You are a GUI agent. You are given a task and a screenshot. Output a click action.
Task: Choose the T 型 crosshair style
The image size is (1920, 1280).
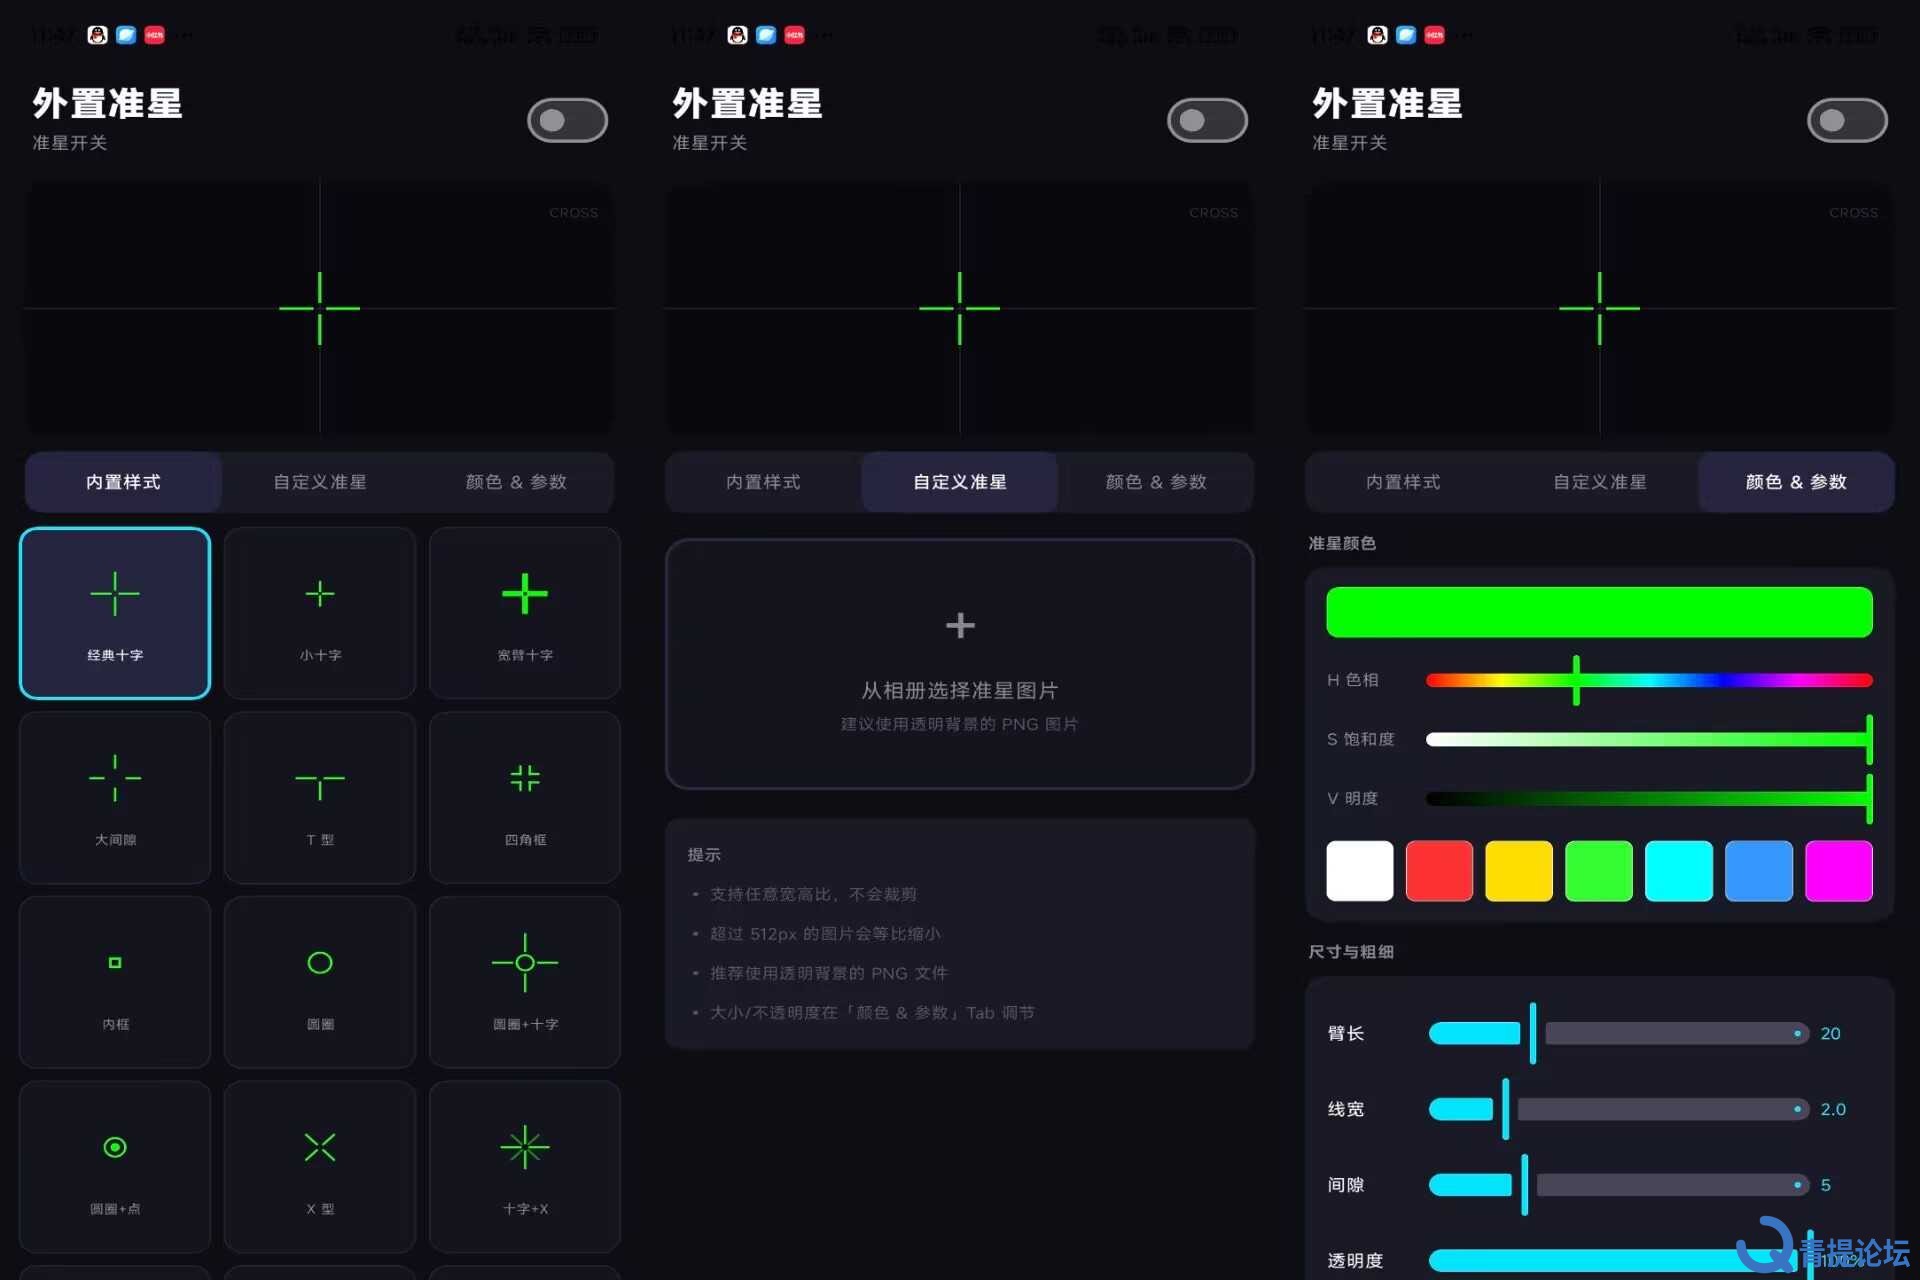tap(320, 797)
